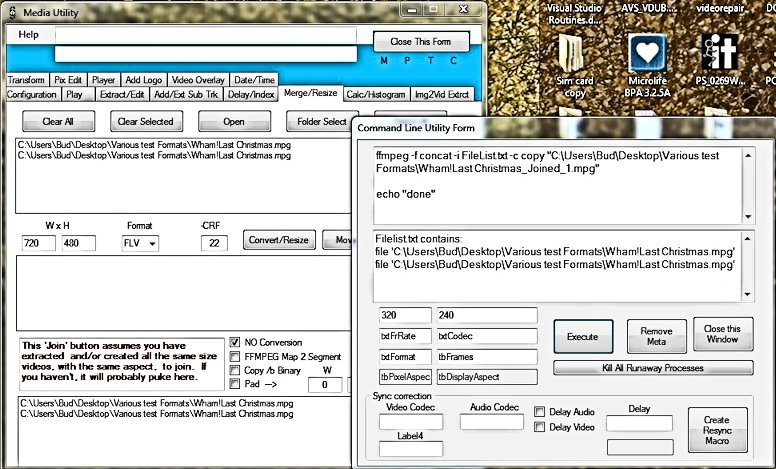The height and width of the screenshot is (469, 776).
Task: Click the Delay input field
Action: pos(640,423)
